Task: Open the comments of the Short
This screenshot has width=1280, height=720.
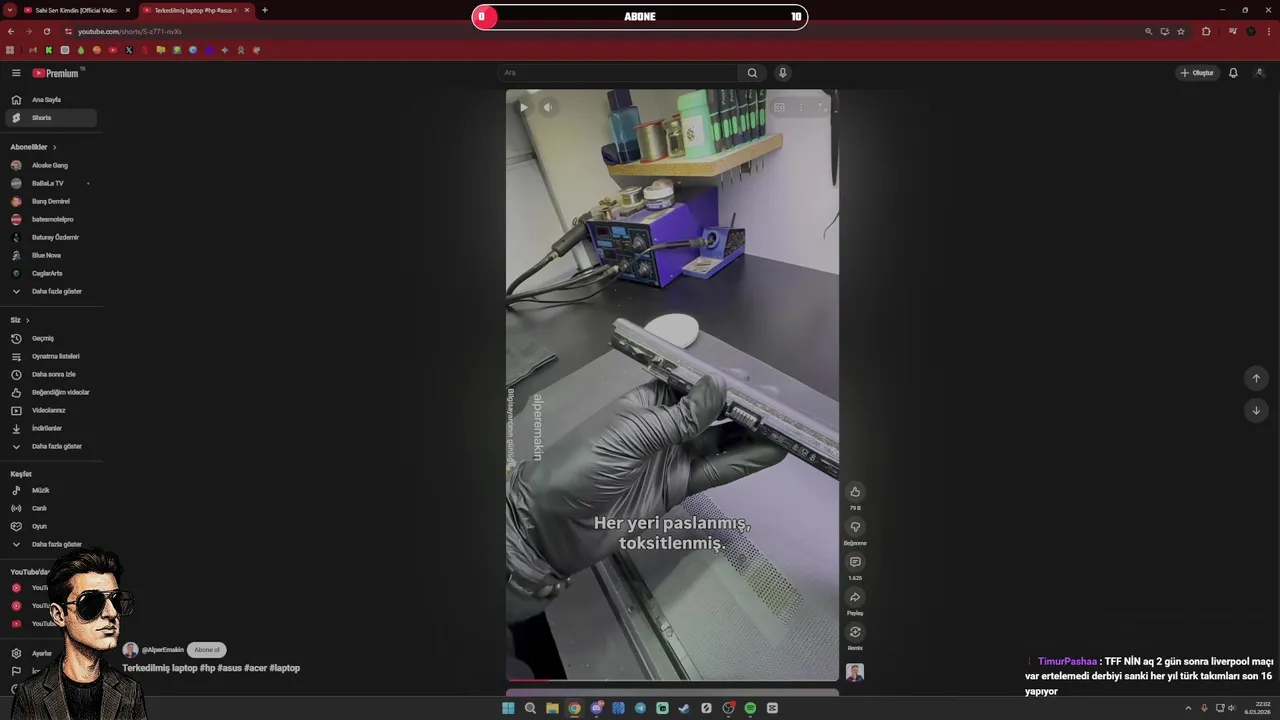Action: pos(855,562)
